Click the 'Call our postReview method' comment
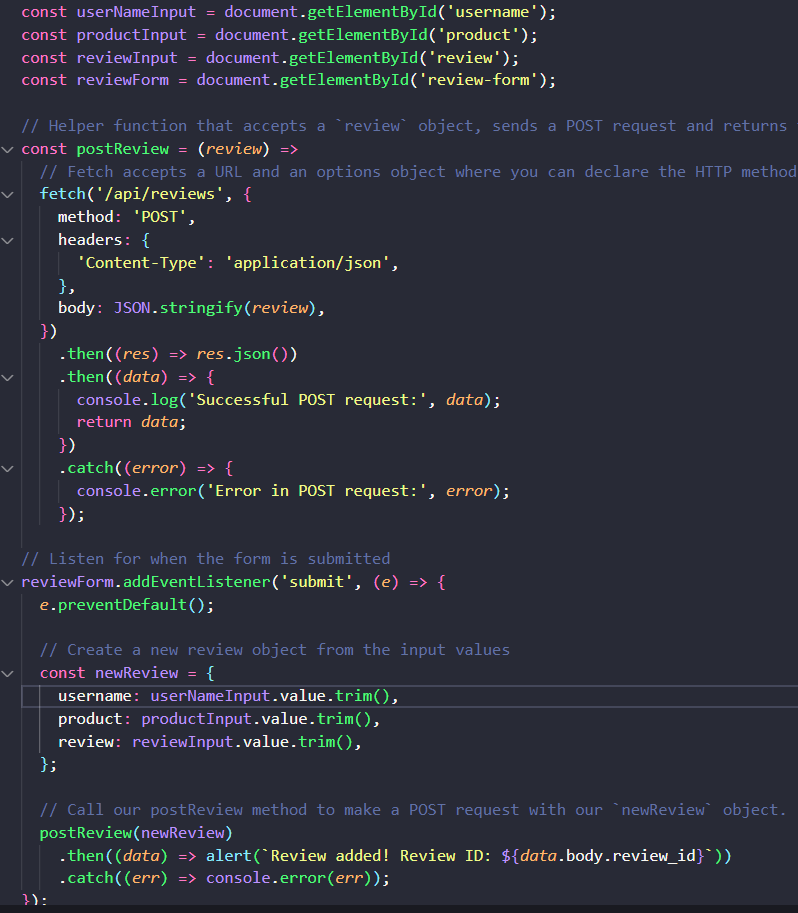 pyautogui.click(x=413, y=810)
